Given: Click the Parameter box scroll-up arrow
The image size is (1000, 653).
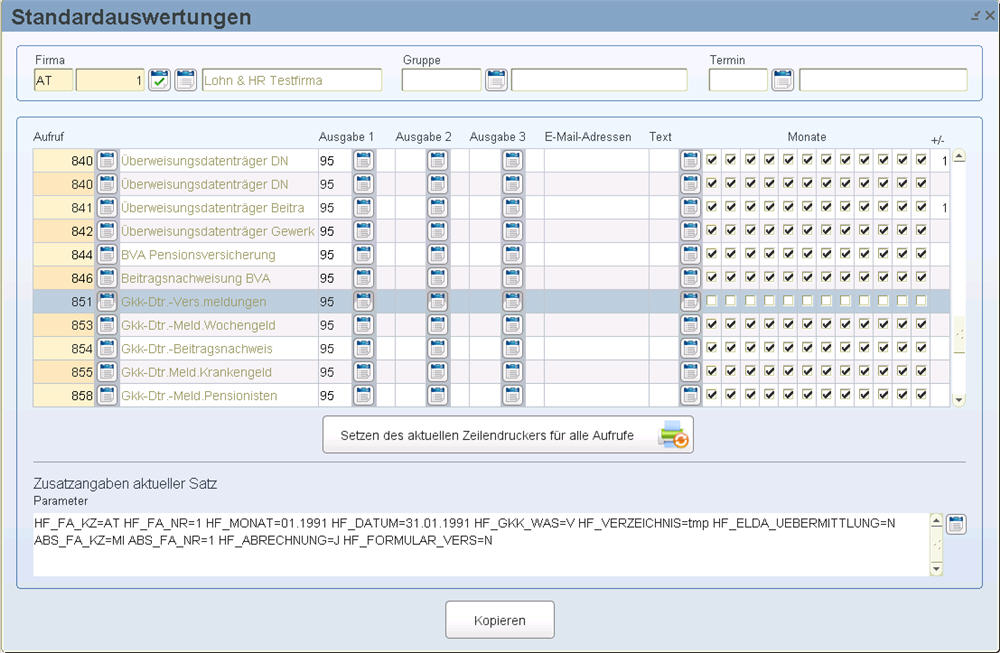Looking at the screenshot, I should 936,521.
